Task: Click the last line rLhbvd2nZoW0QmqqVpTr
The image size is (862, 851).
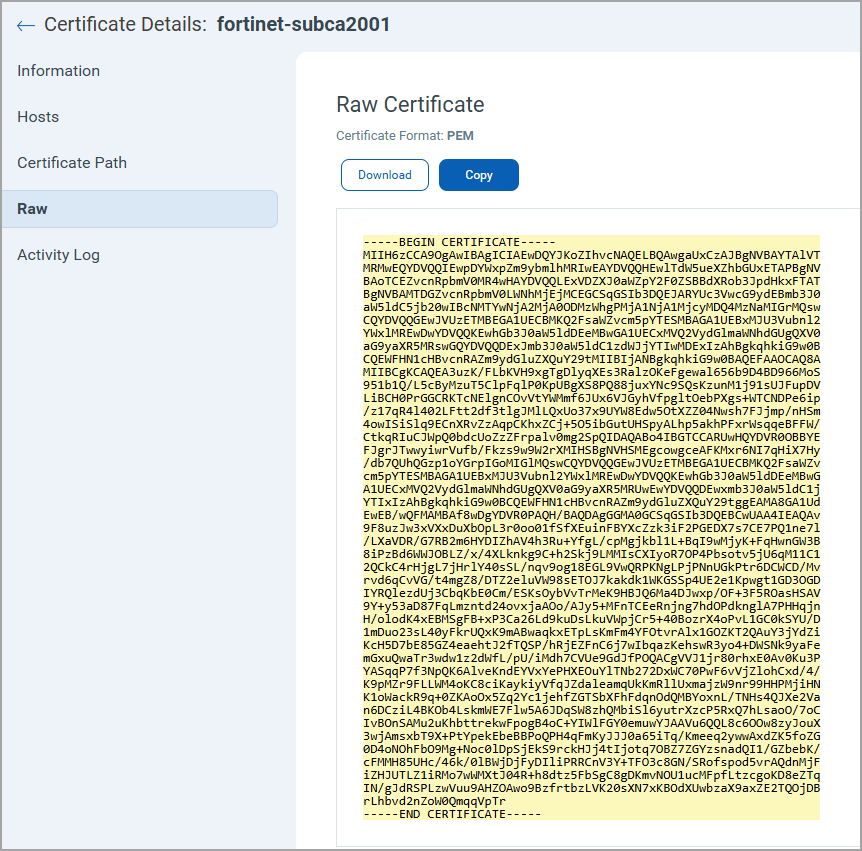Action: tap(434, 801)
